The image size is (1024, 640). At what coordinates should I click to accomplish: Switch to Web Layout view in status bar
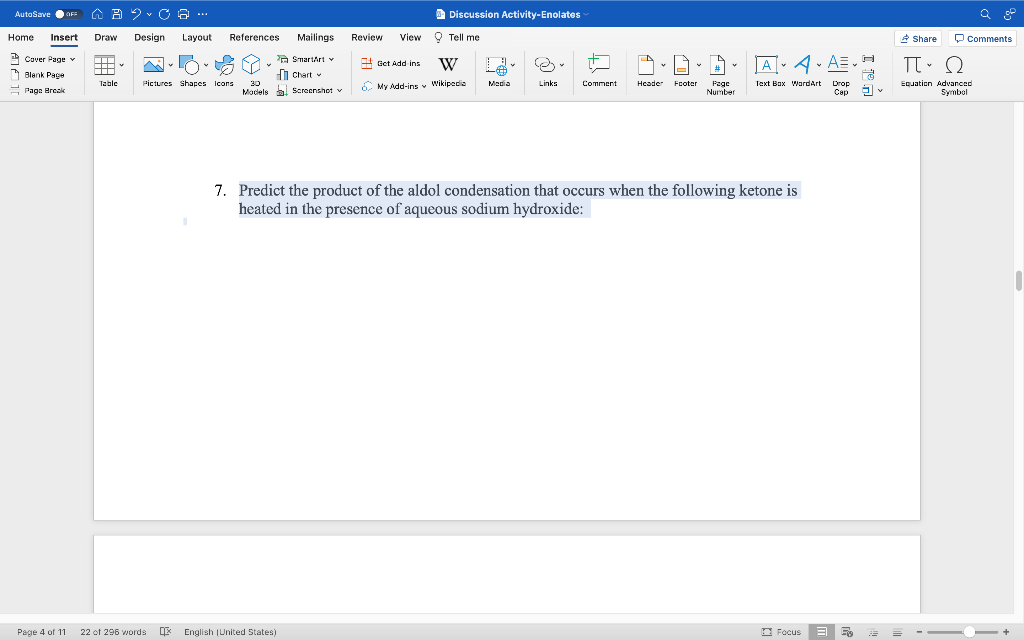[x=846, y=631]
